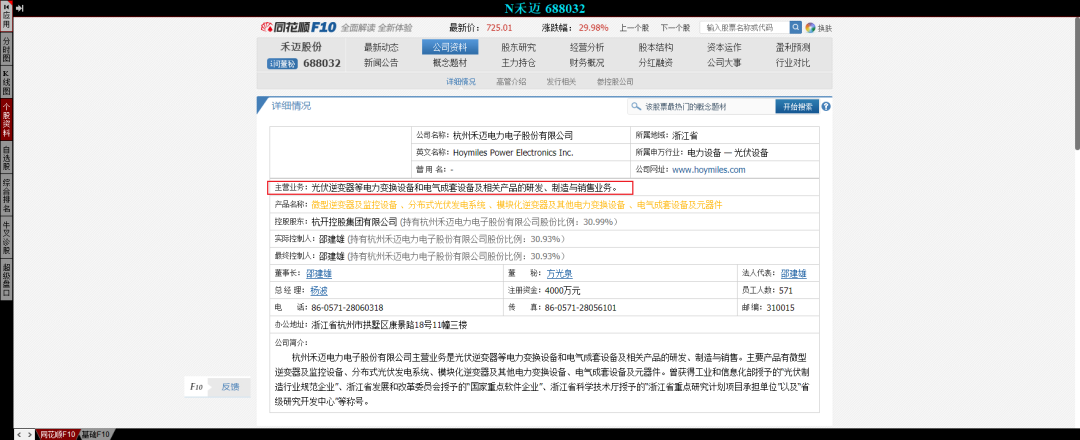The height and width of the screenshot is (440, 1080).
Task: Click the postal code 310015
Action: tap(782, 308)
